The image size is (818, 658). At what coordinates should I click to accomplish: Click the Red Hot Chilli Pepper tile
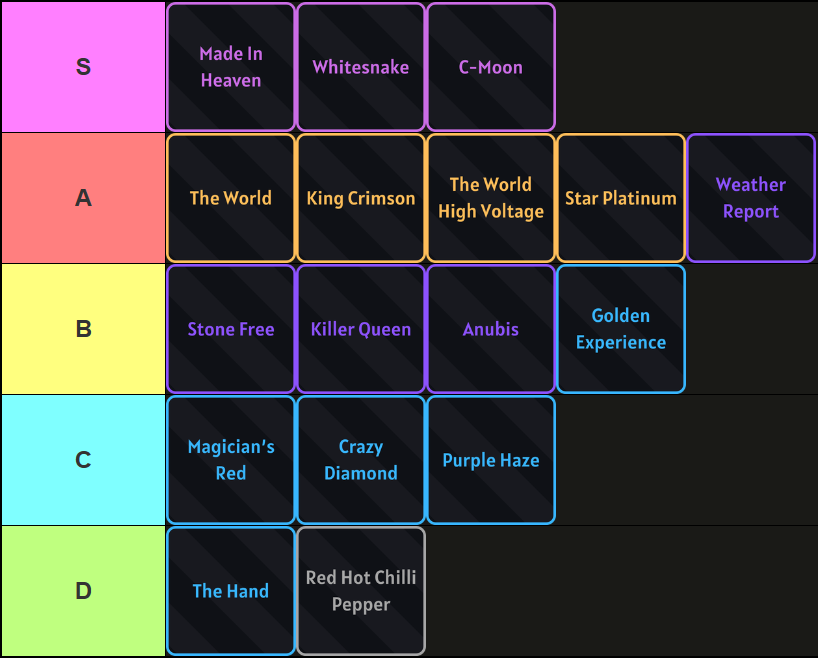click(361, 591)
